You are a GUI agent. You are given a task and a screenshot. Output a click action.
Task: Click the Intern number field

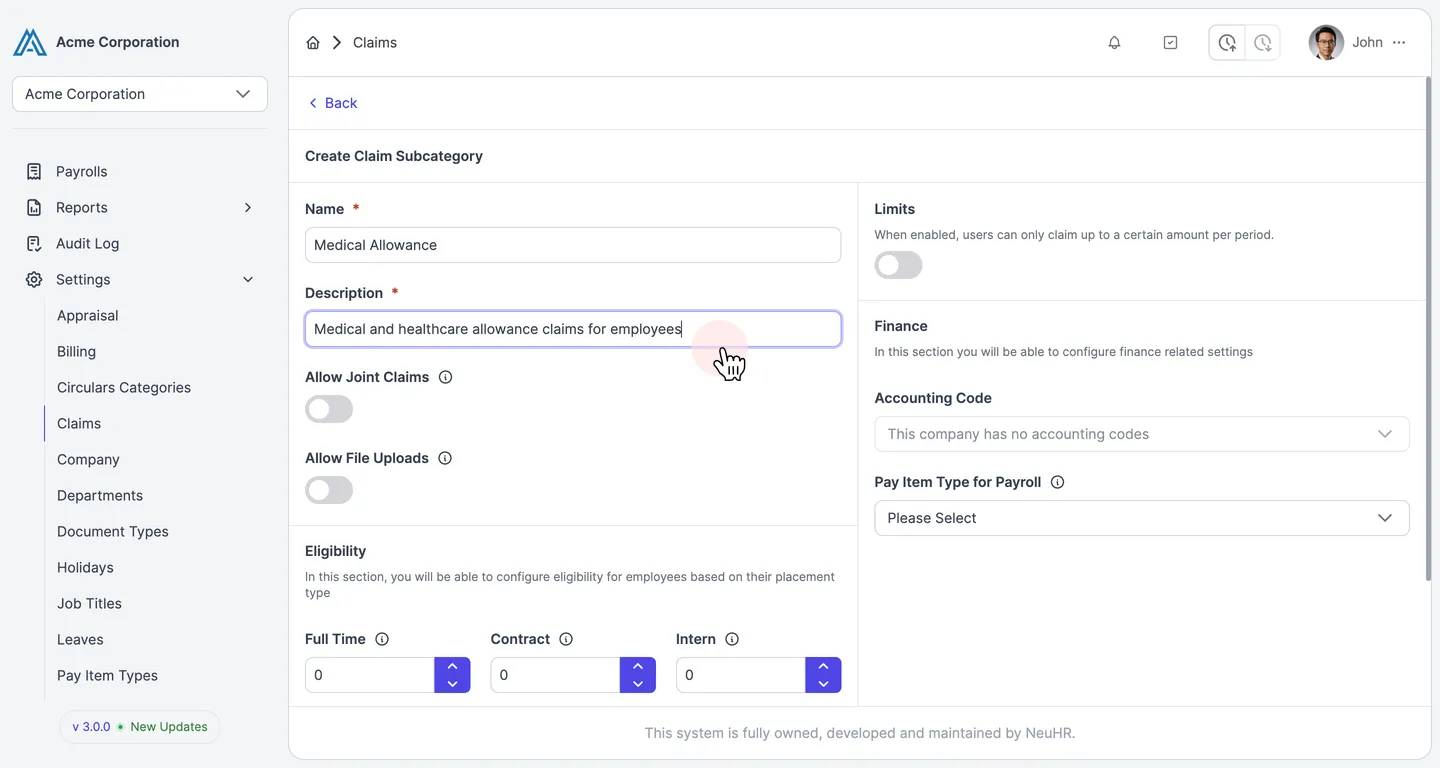click(741, 675)
